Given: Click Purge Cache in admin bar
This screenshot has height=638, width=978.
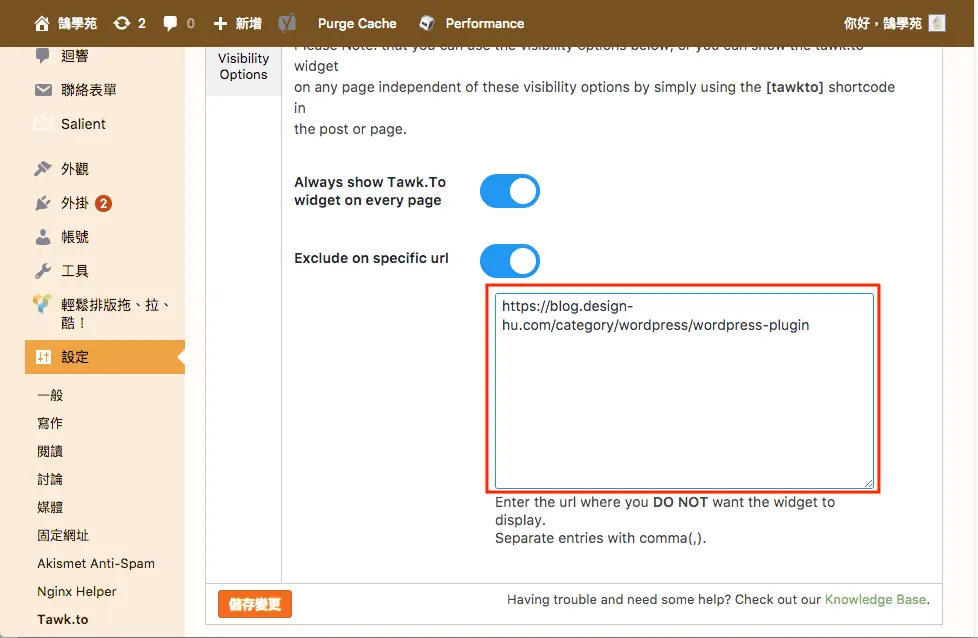Looking at the screenshot, I should coord(357,24).
